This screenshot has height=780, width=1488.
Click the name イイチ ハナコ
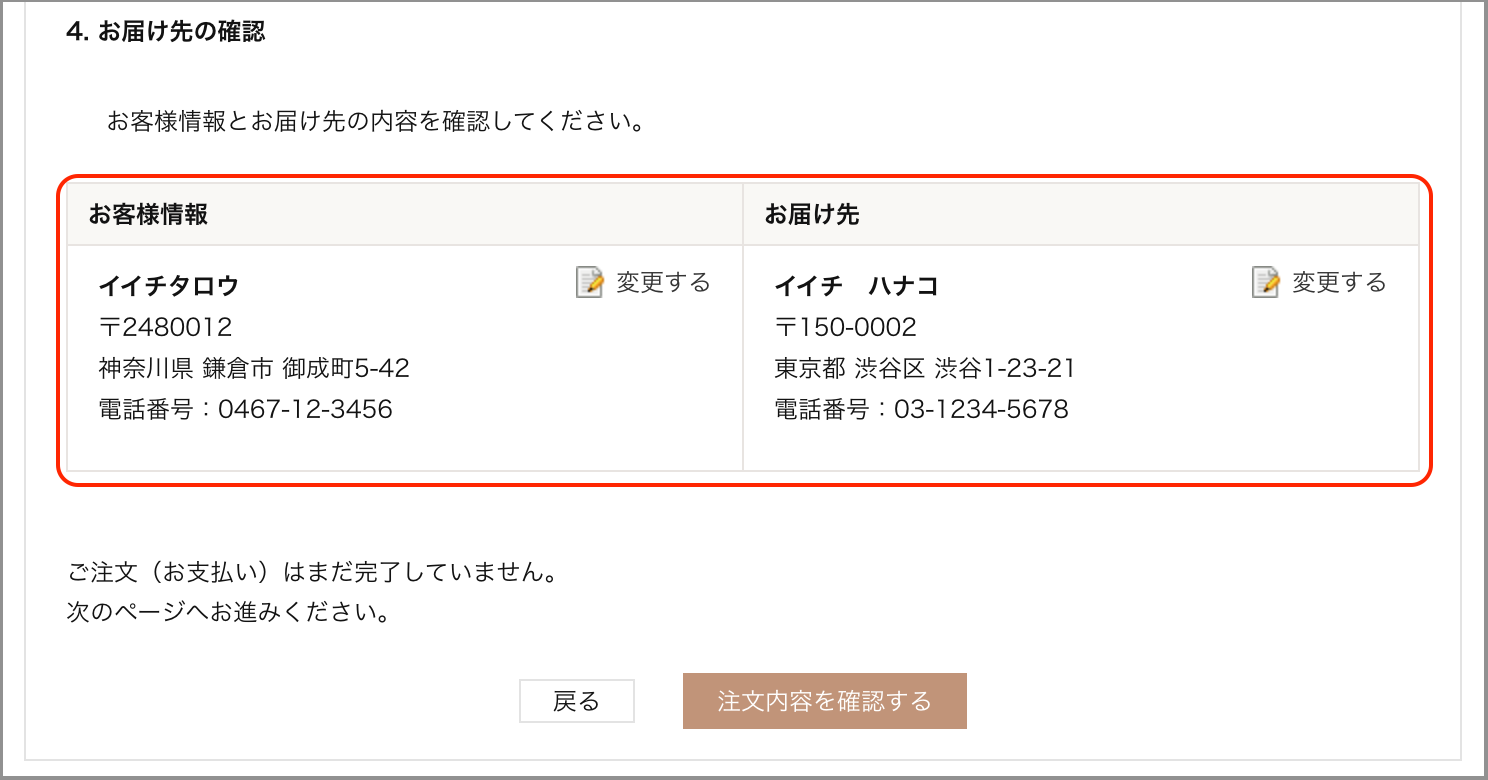coord(857,285)
